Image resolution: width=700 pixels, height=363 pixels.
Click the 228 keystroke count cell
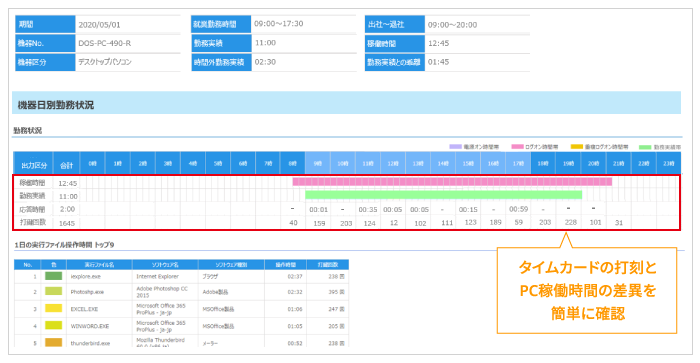571,222
